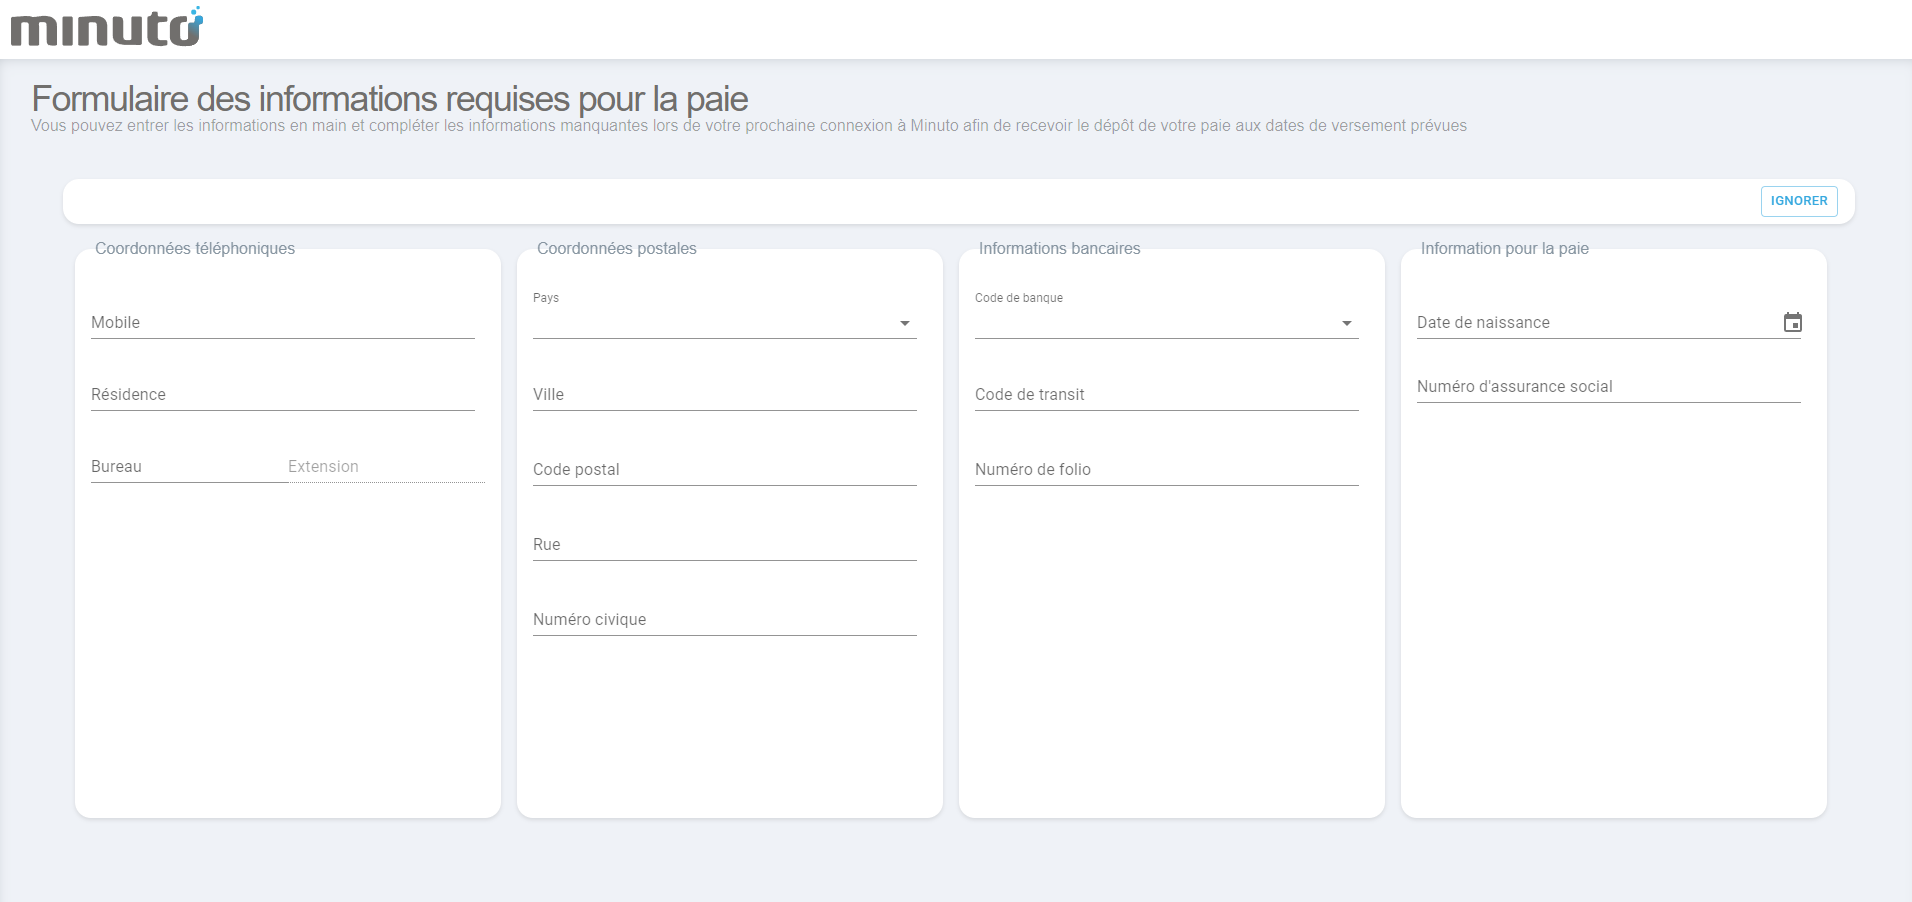Click the Code de banque arrow
The height and width of the screenshot is (902, 1912).
tap(1347, 323)
